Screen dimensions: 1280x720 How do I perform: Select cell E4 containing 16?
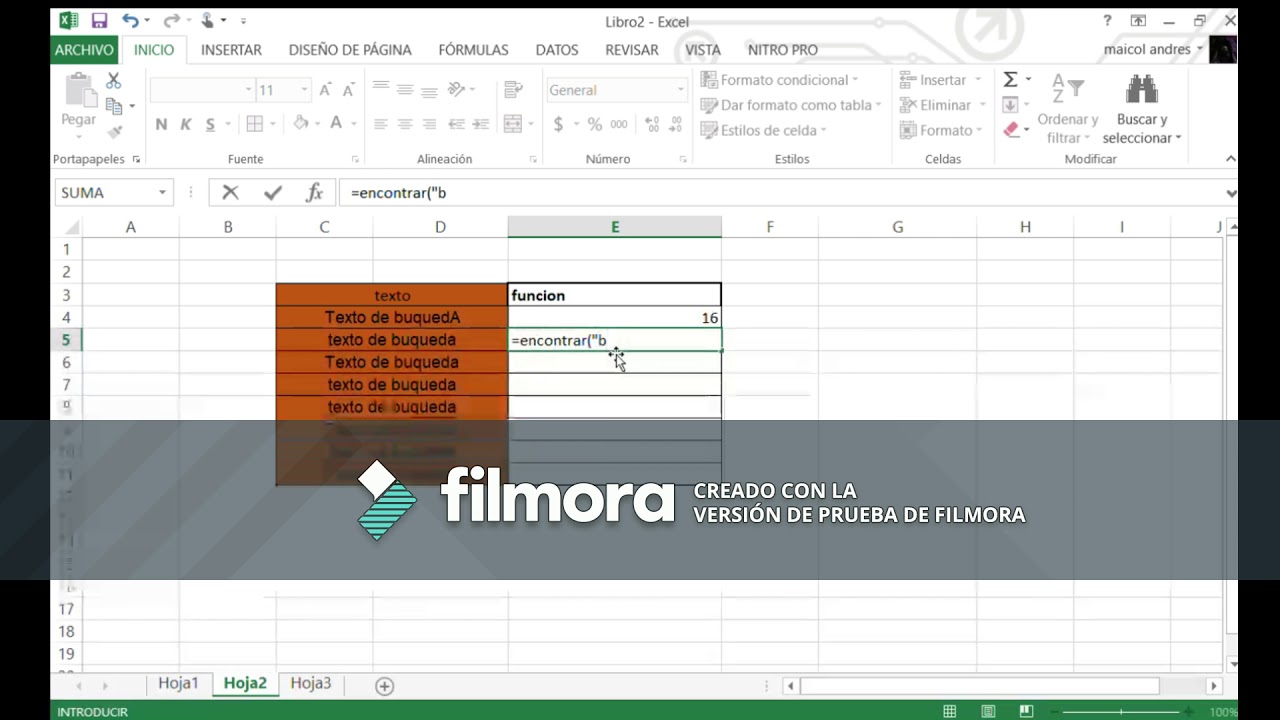point(614,318)
